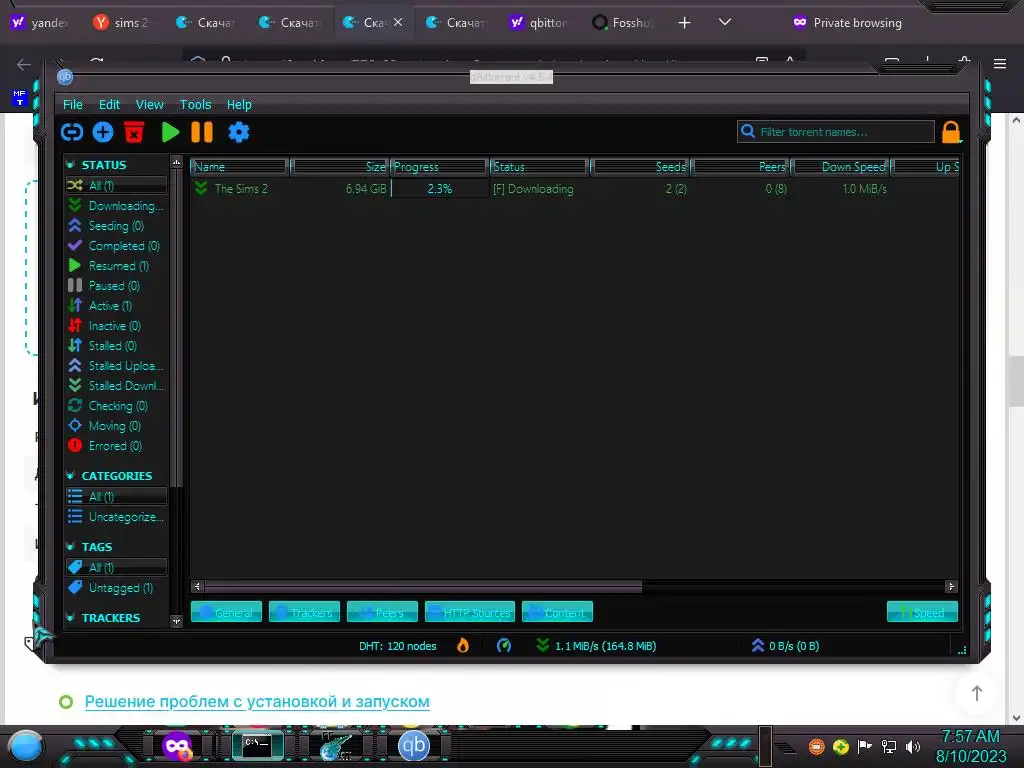The height and width of the screenshot is (768, 1024).
Task: Open the Trackers tab
Action: (x=304, y=612)
